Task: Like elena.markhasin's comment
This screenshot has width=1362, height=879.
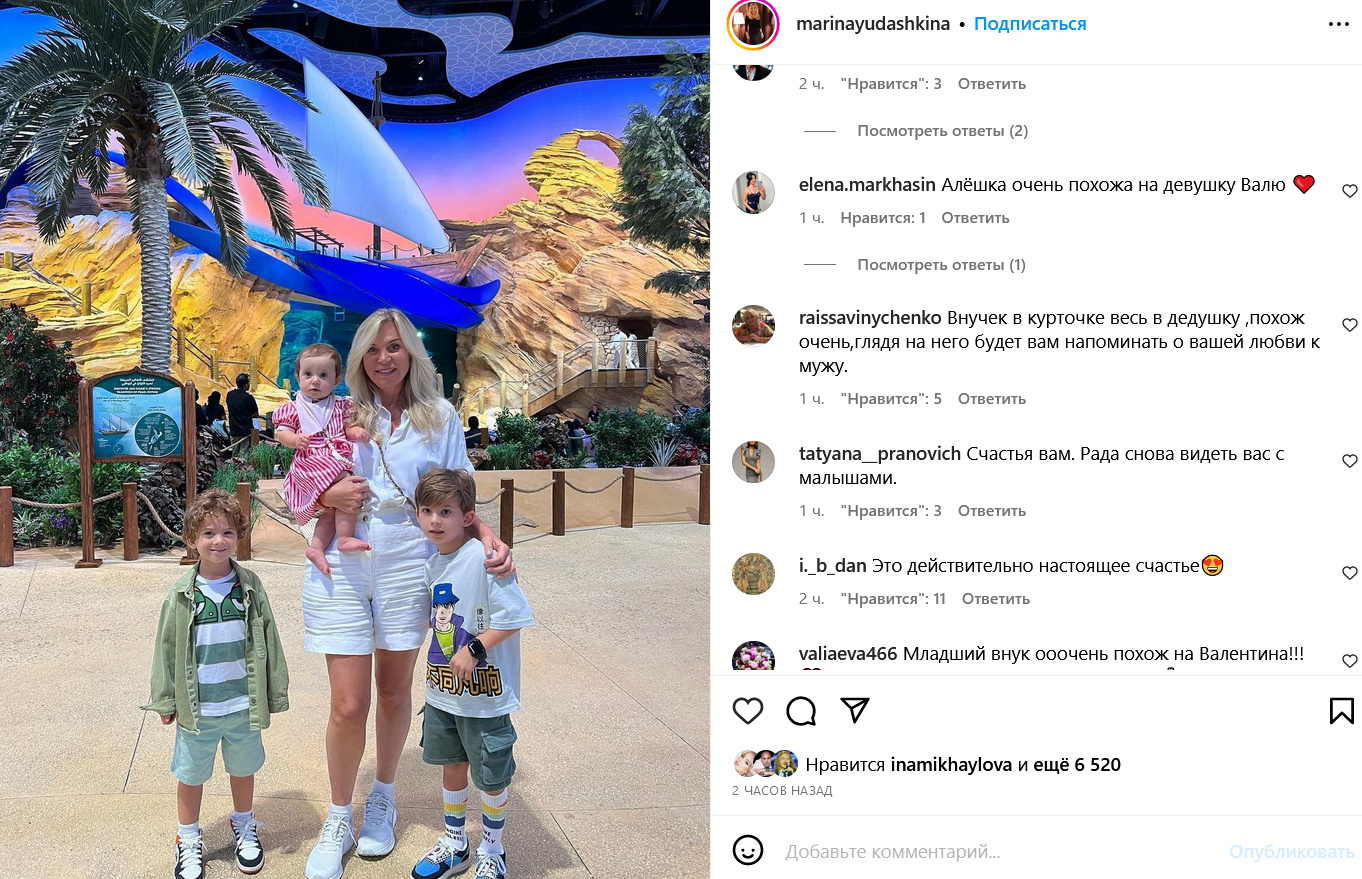Action: click(x=1349, y=191)
